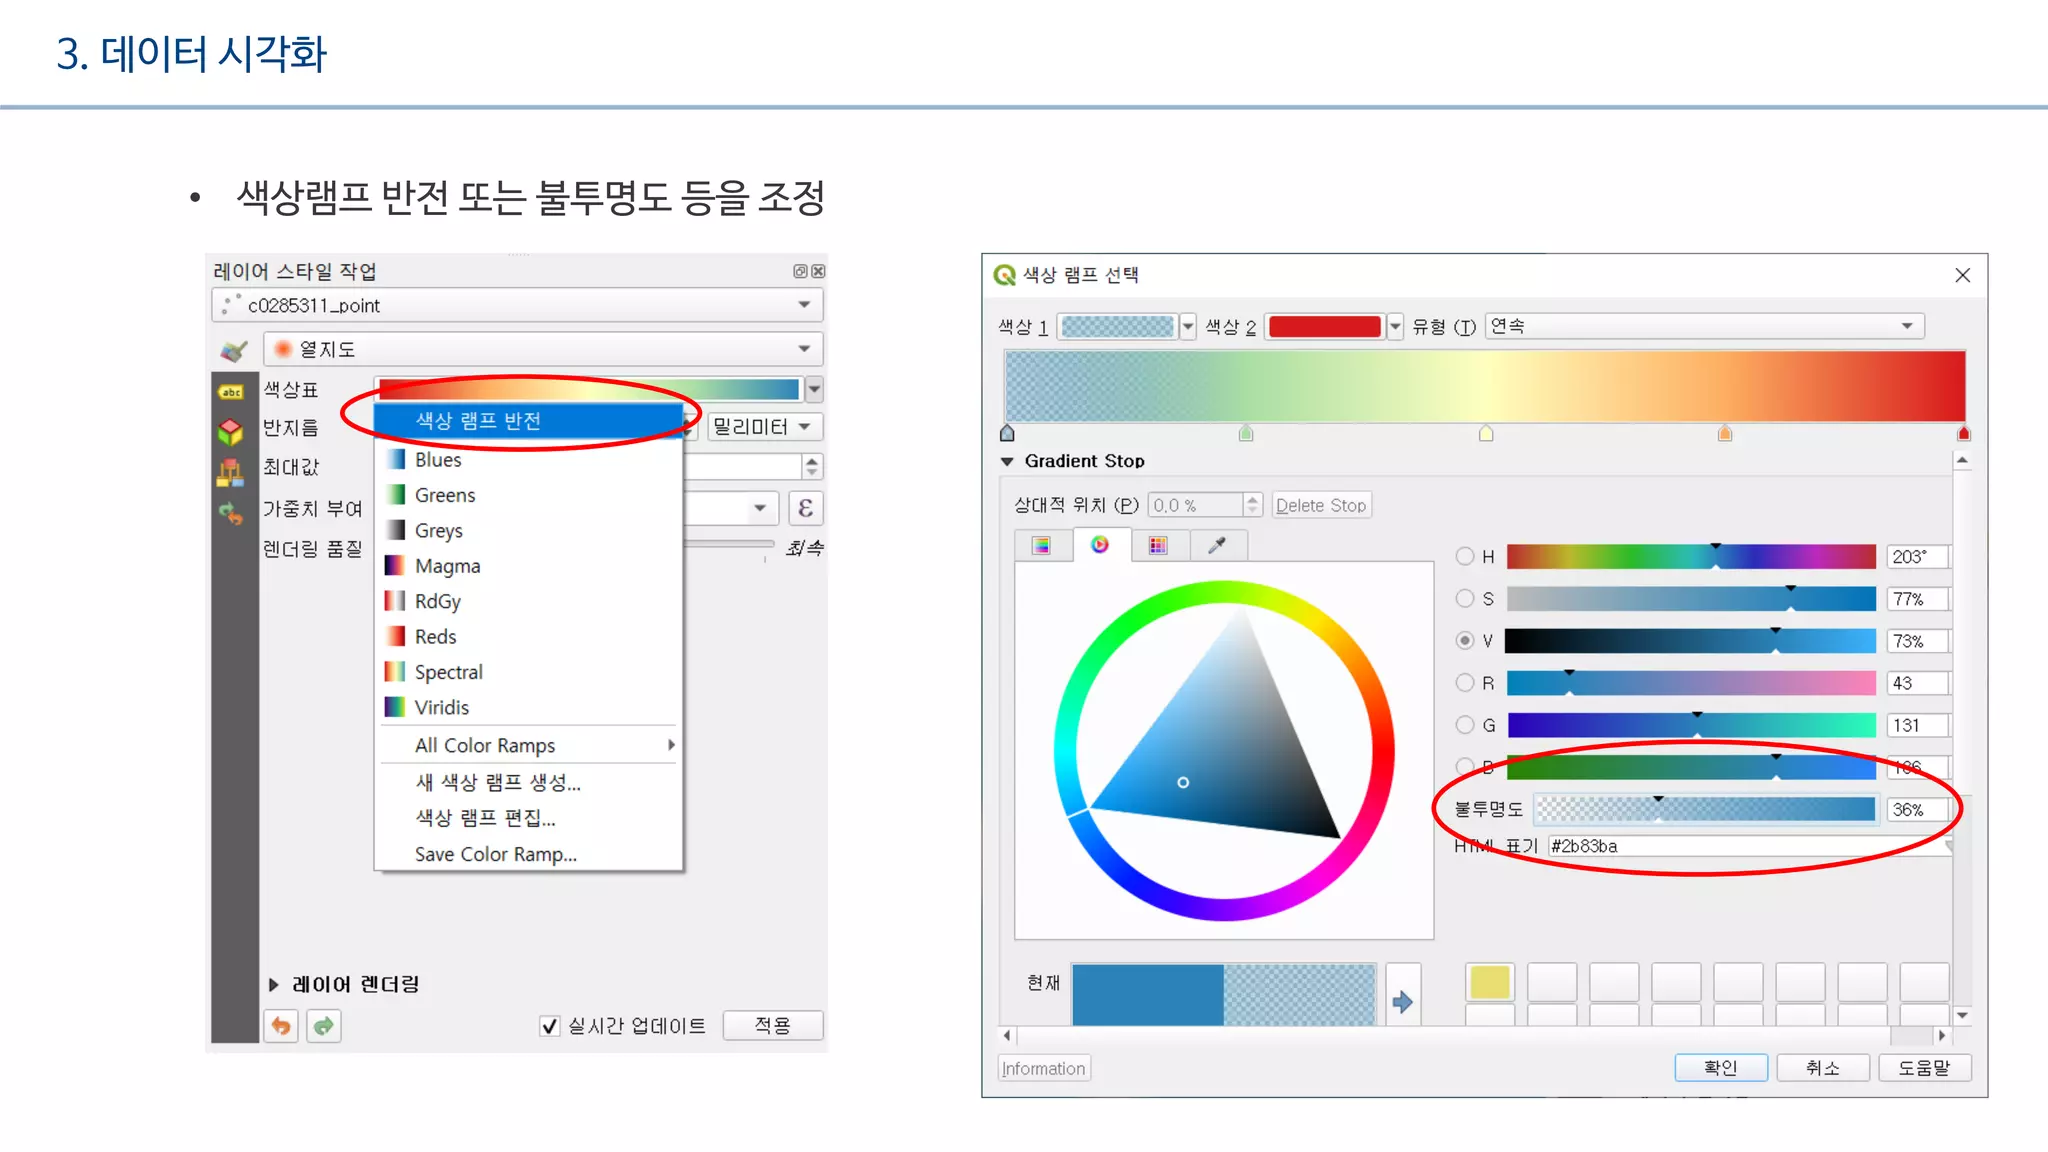2048x1152 pixels.
Task: Toggle the real-time update checkbox
Action: [x=549, y=1026]
